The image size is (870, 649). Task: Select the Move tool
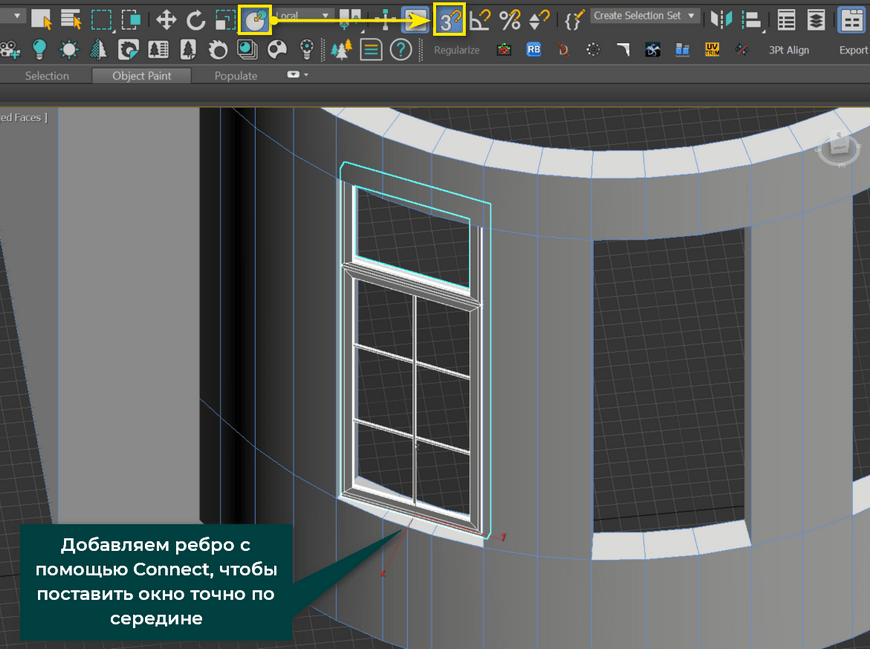166,19
